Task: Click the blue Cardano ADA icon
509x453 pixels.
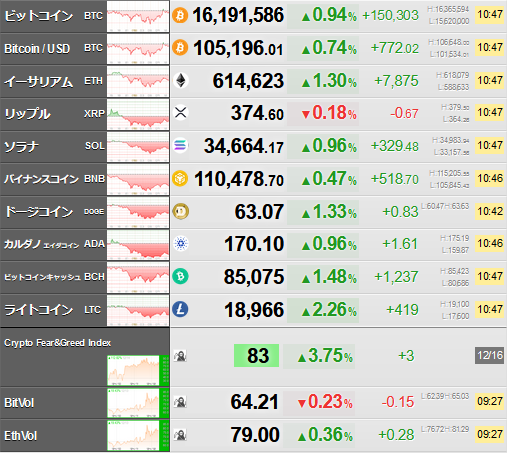Action: tap(181, 244)
